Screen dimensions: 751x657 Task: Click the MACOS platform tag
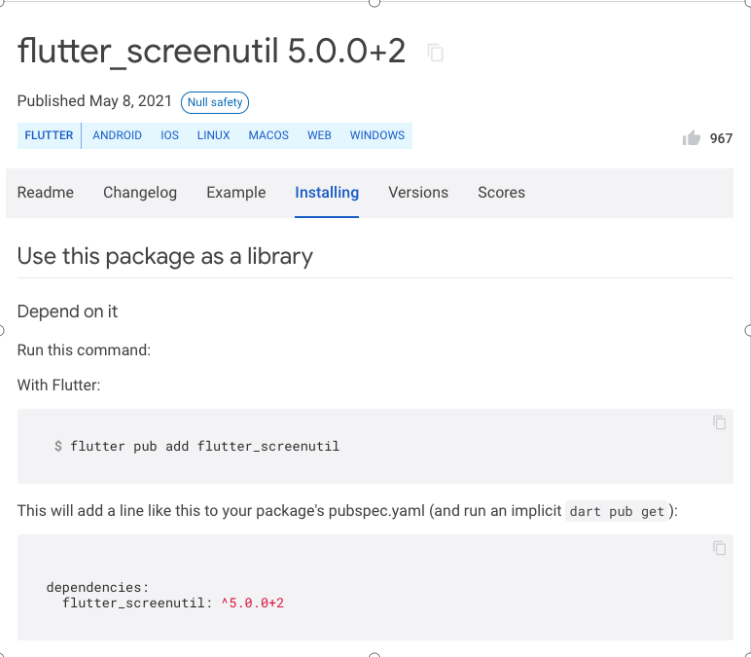(x=268, y=136)
